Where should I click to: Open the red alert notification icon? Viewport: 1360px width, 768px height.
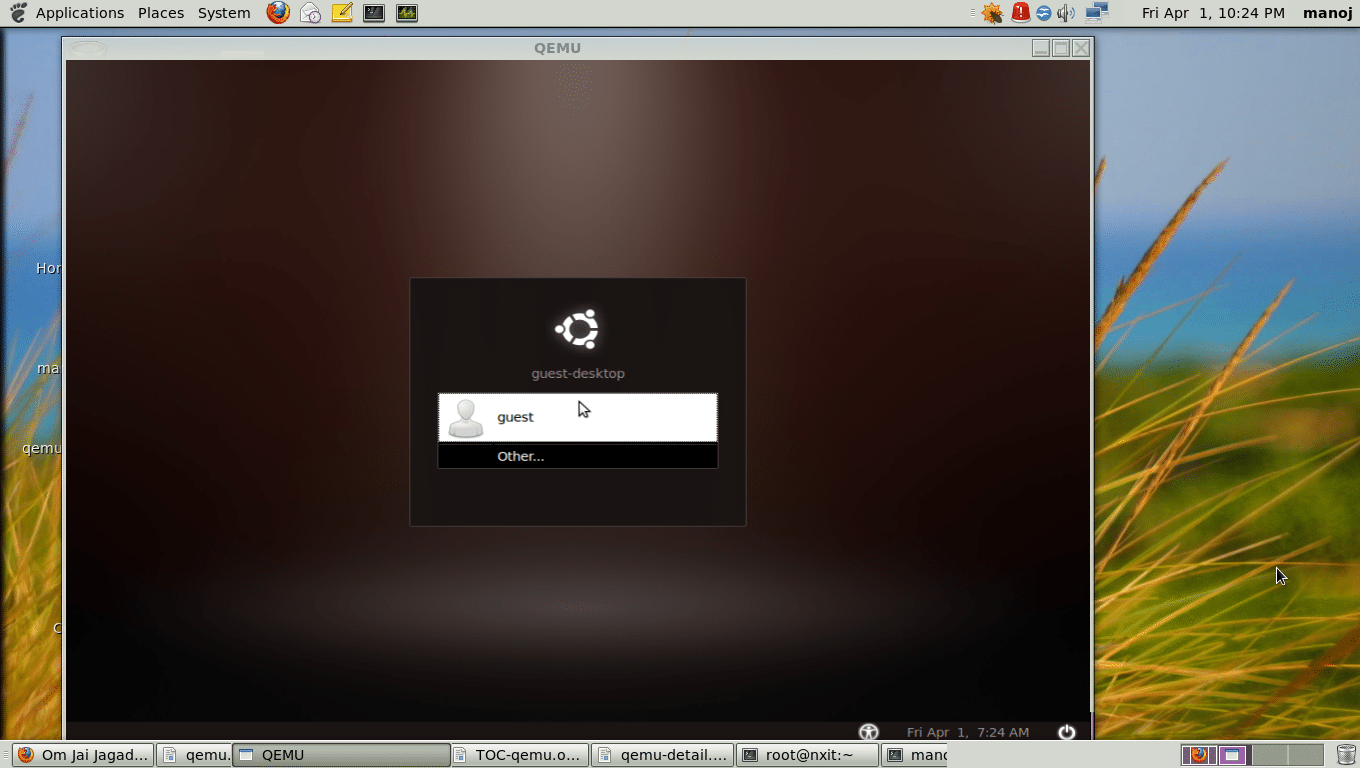[1020, 13]
